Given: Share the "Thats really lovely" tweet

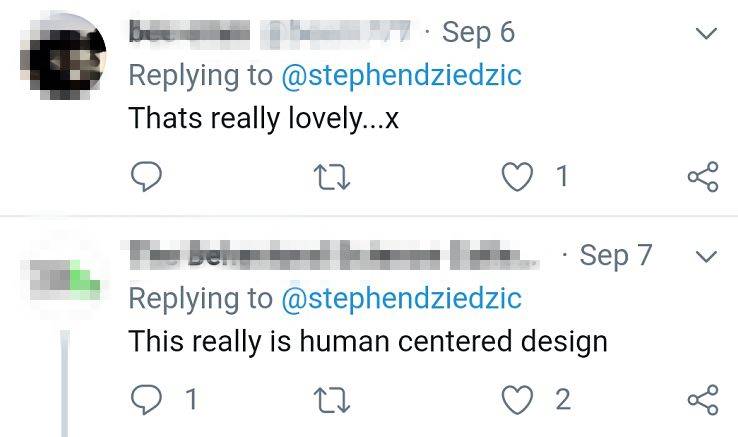Looking at the screenshot, I should tap(703, 177).
